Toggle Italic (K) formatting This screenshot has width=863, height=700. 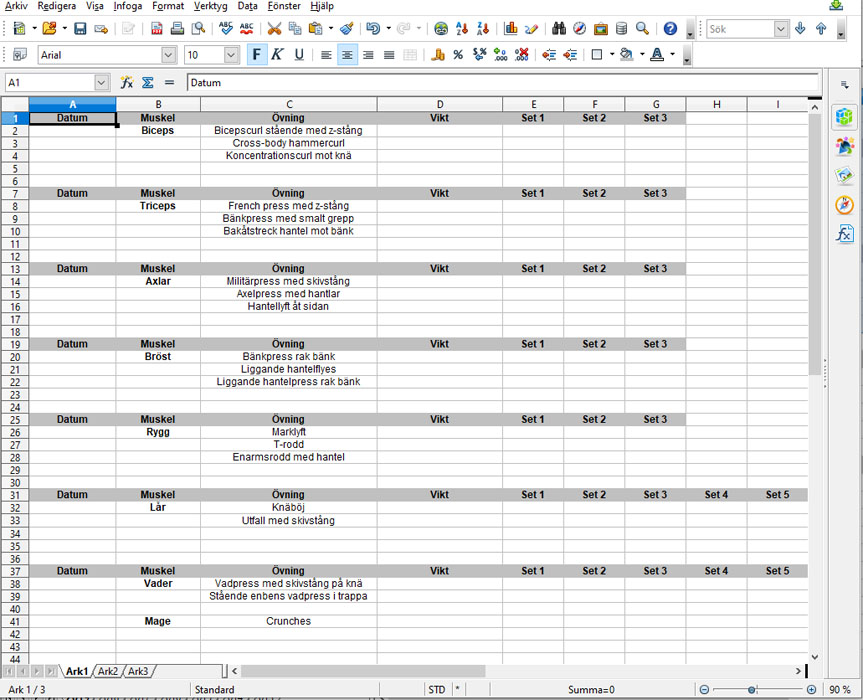pyautogui.click(x=277, y=54)
